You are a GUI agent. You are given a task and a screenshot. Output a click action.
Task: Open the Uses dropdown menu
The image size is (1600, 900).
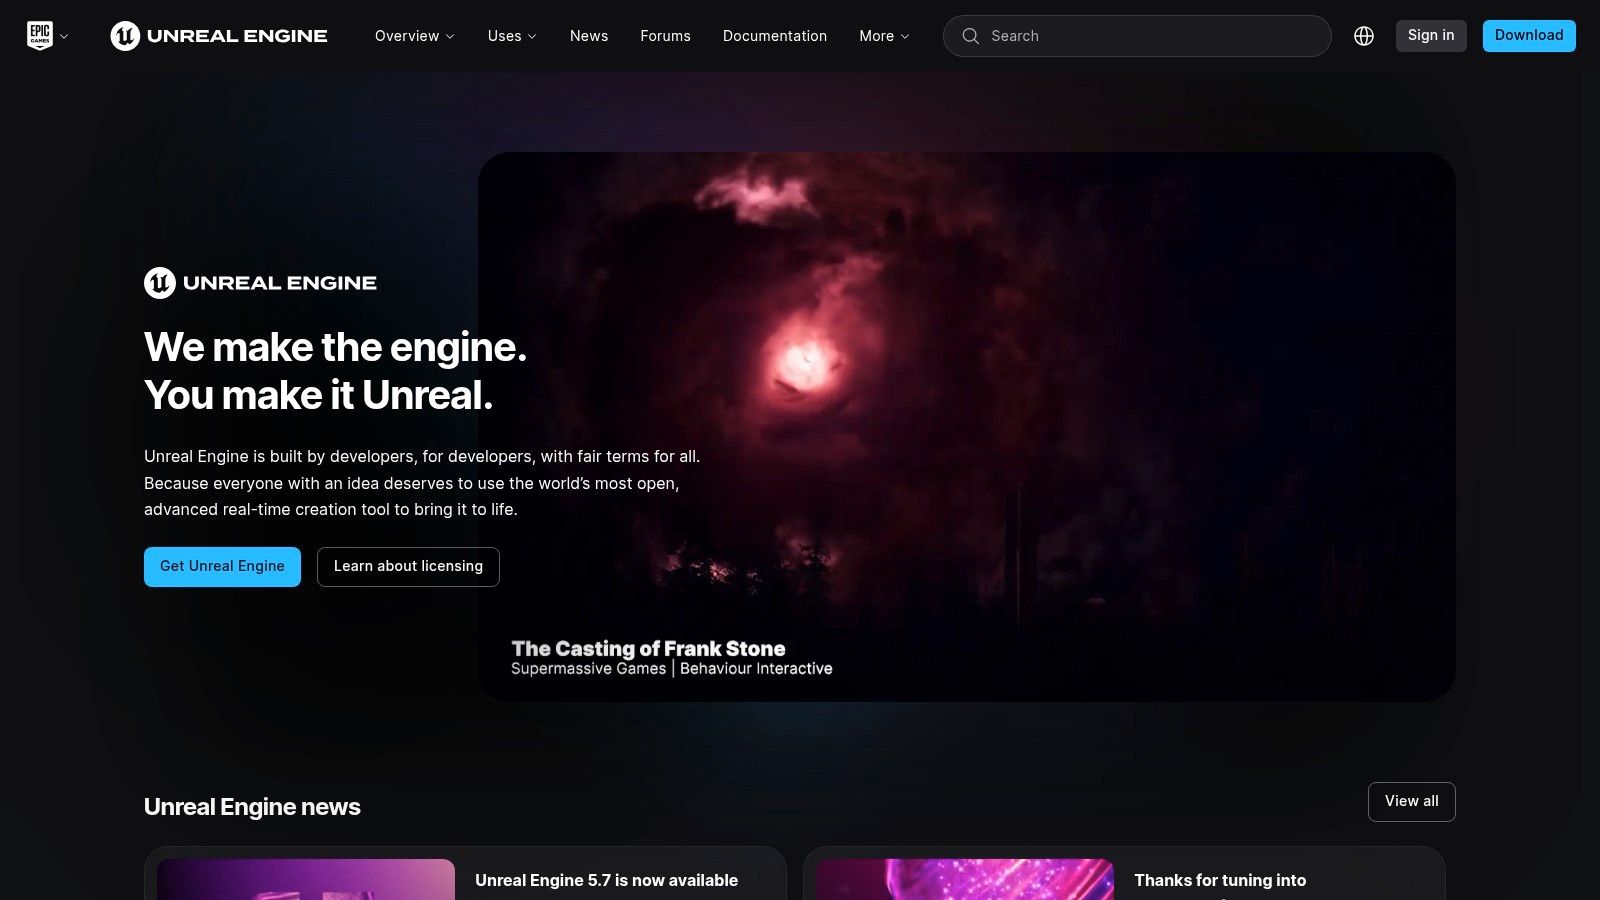pyautogui.click(x=510, y=36)
